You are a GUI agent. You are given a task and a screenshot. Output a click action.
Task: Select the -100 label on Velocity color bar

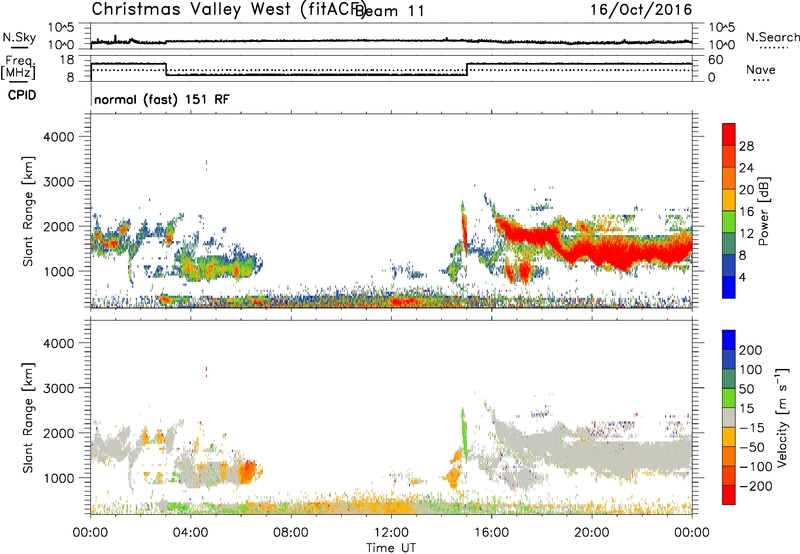(756, 467)
